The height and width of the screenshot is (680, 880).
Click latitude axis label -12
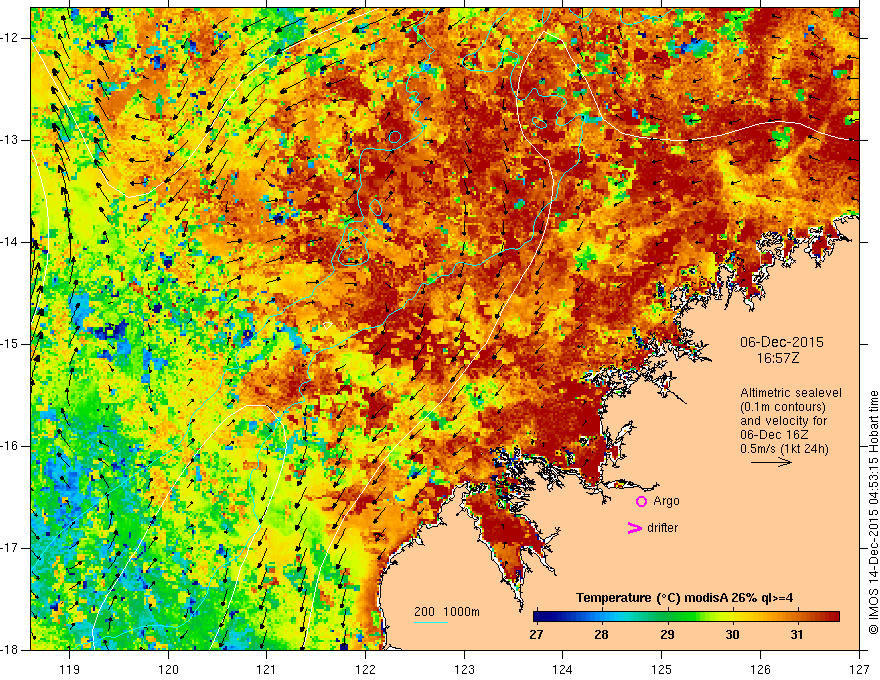[x=10, y=38]
